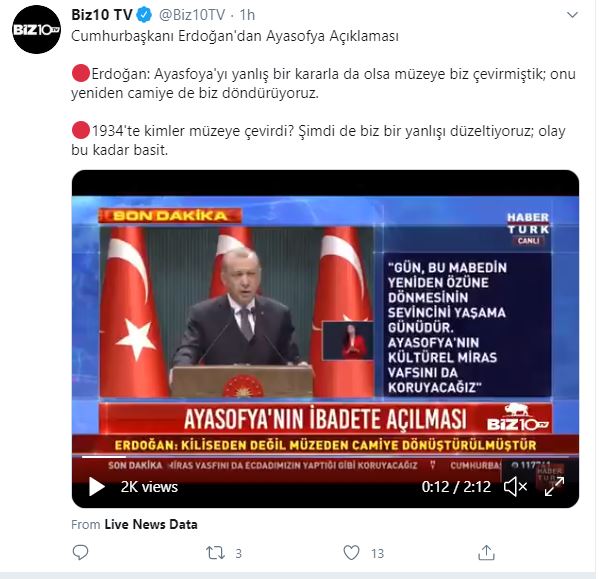Image resolution: width=599 pixels, height=579 pixels.
Task: Open the @Biz10TV handle link
Action: tap(191, 15)
